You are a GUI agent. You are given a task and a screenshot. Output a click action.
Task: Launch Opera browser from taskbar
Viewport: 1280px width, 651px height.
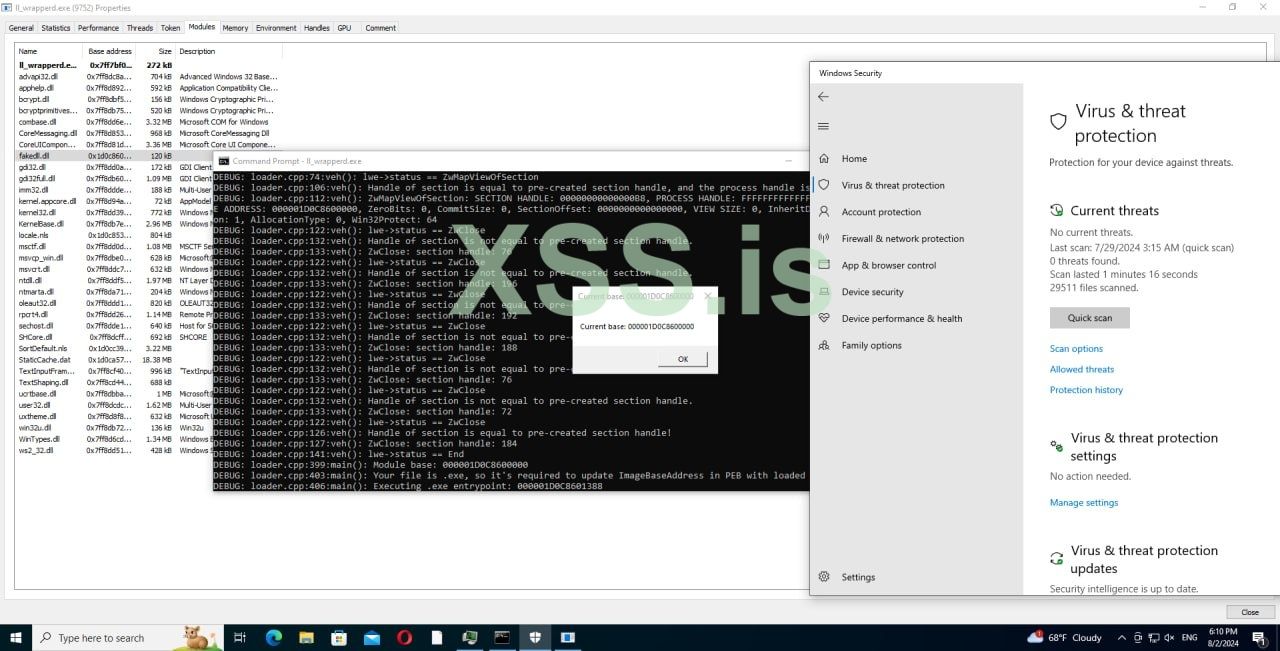(x=405, y=637)
